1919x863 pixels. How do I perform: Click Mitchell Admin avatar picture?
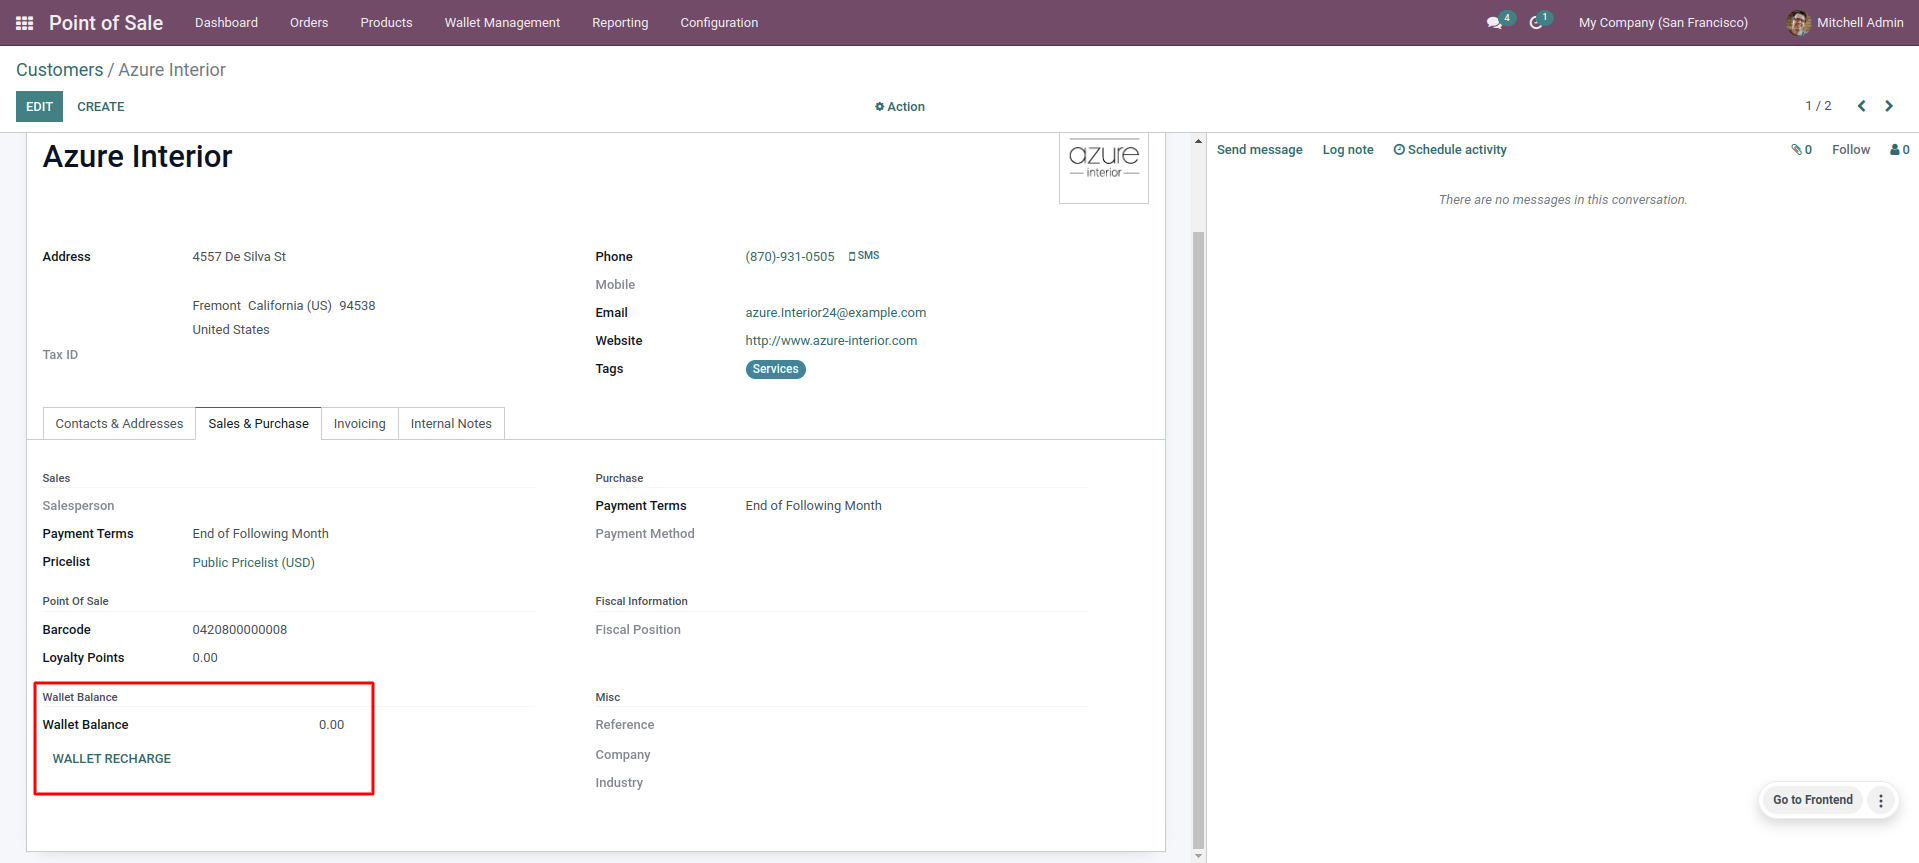[x=1798, y=23]
